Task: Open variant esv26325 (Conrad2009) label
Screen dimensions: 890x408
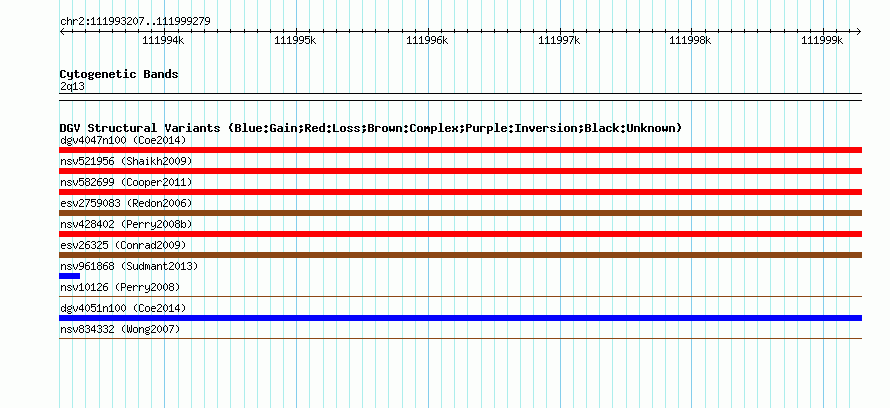Action: point(123,245)
